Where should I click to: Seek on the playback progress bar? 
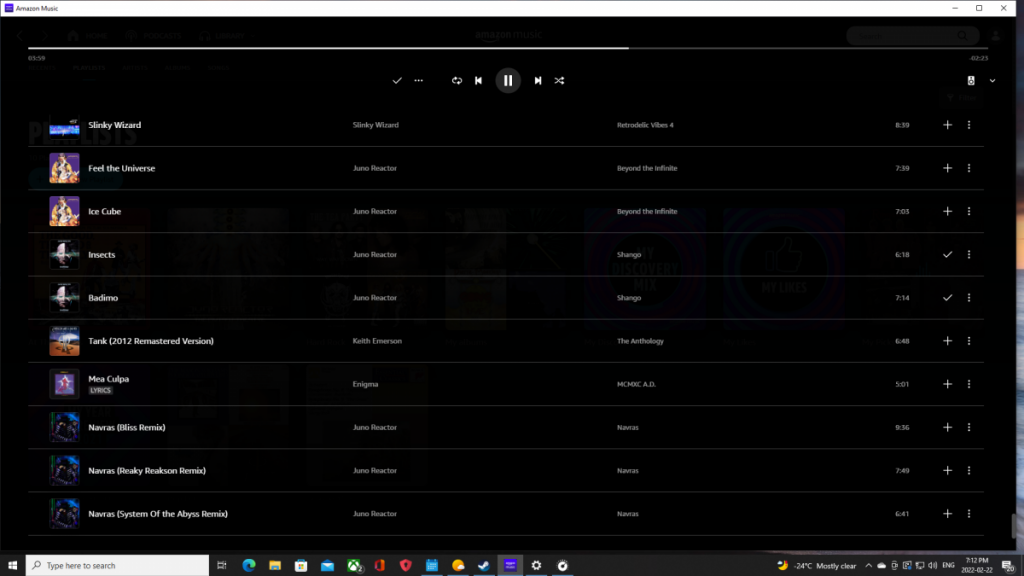click(507, 48)
